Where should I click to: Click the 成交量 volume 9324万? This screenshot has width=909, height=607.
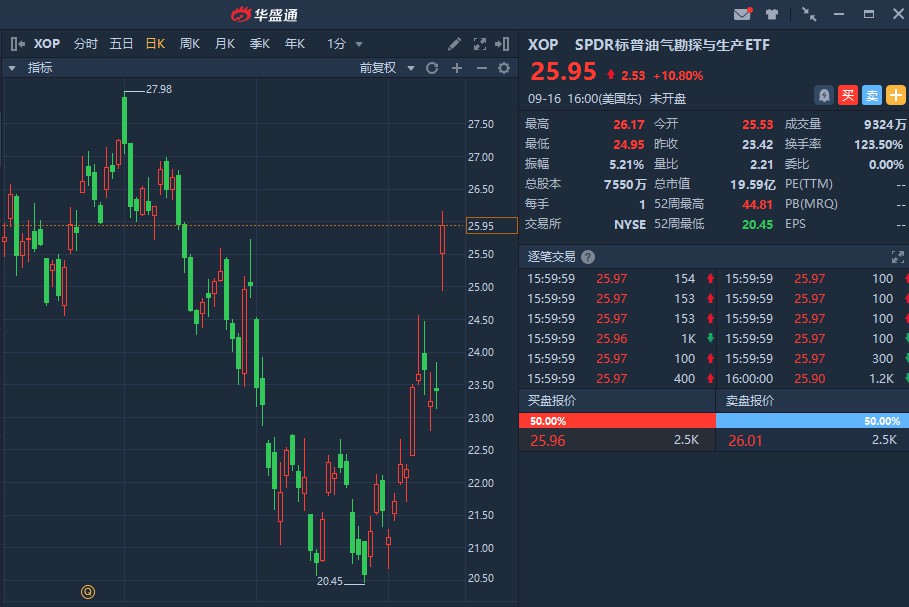point(884,124)
